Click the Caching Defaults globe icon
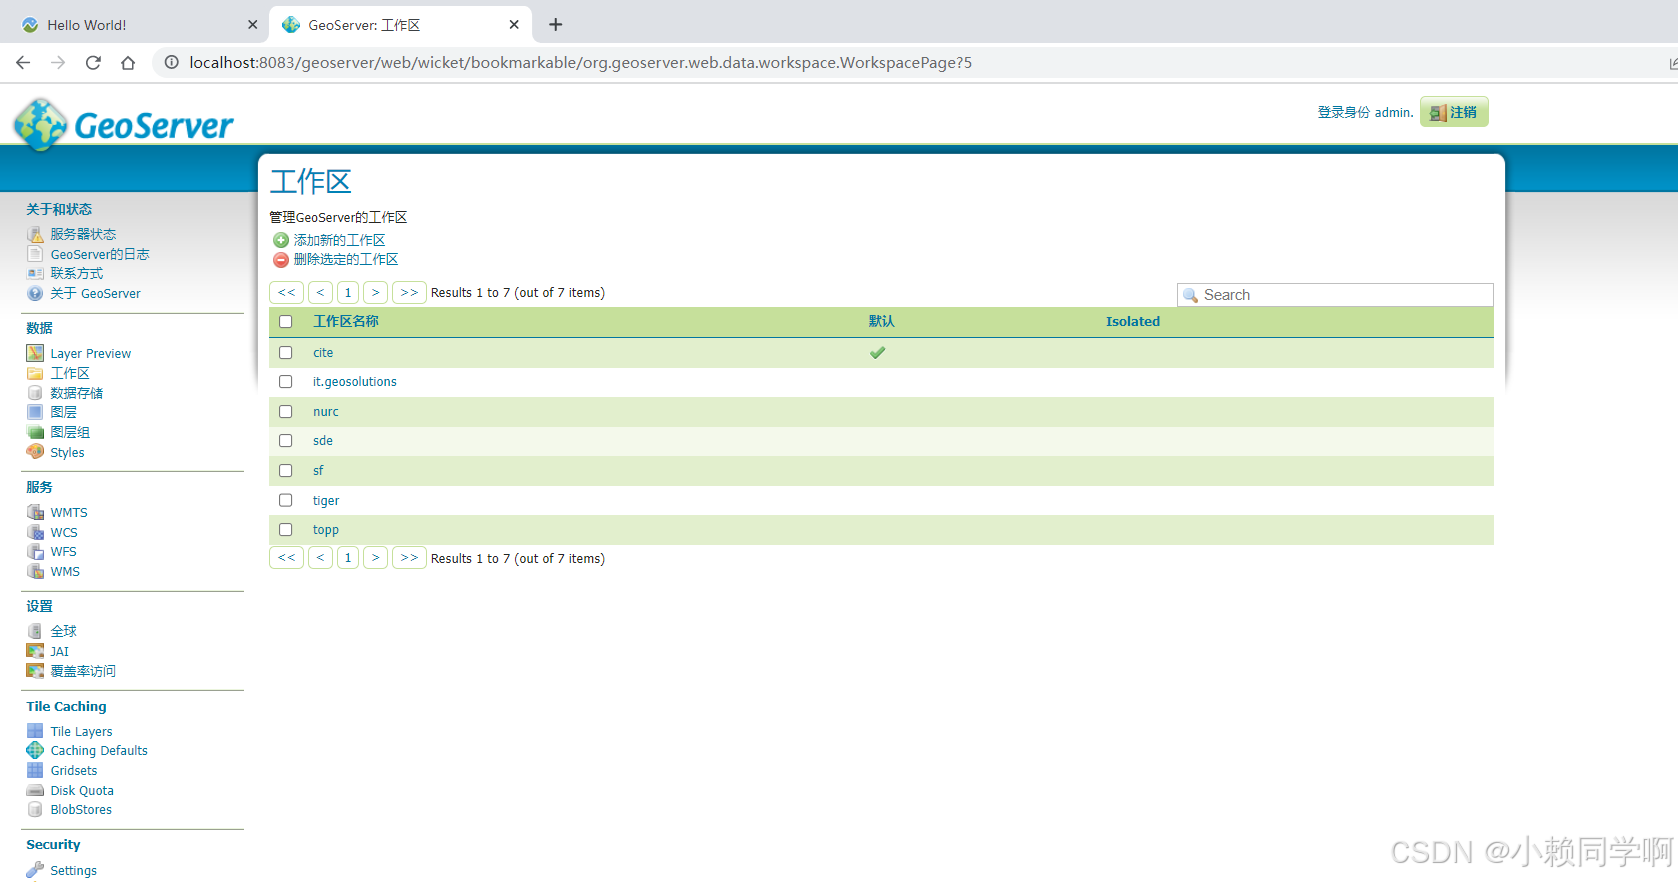The image size is (1678, 882). (x=35, y=750)
